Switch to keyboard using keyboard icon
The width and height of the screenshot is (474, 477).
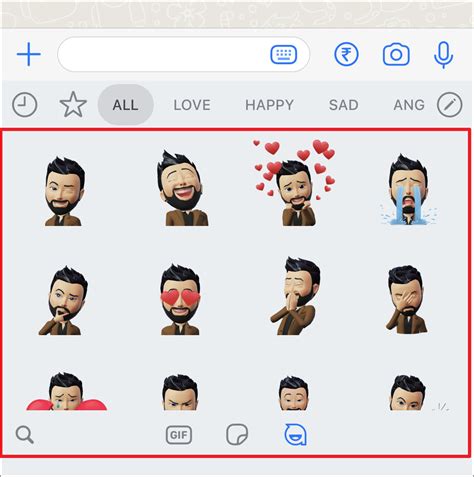point(284,54)
